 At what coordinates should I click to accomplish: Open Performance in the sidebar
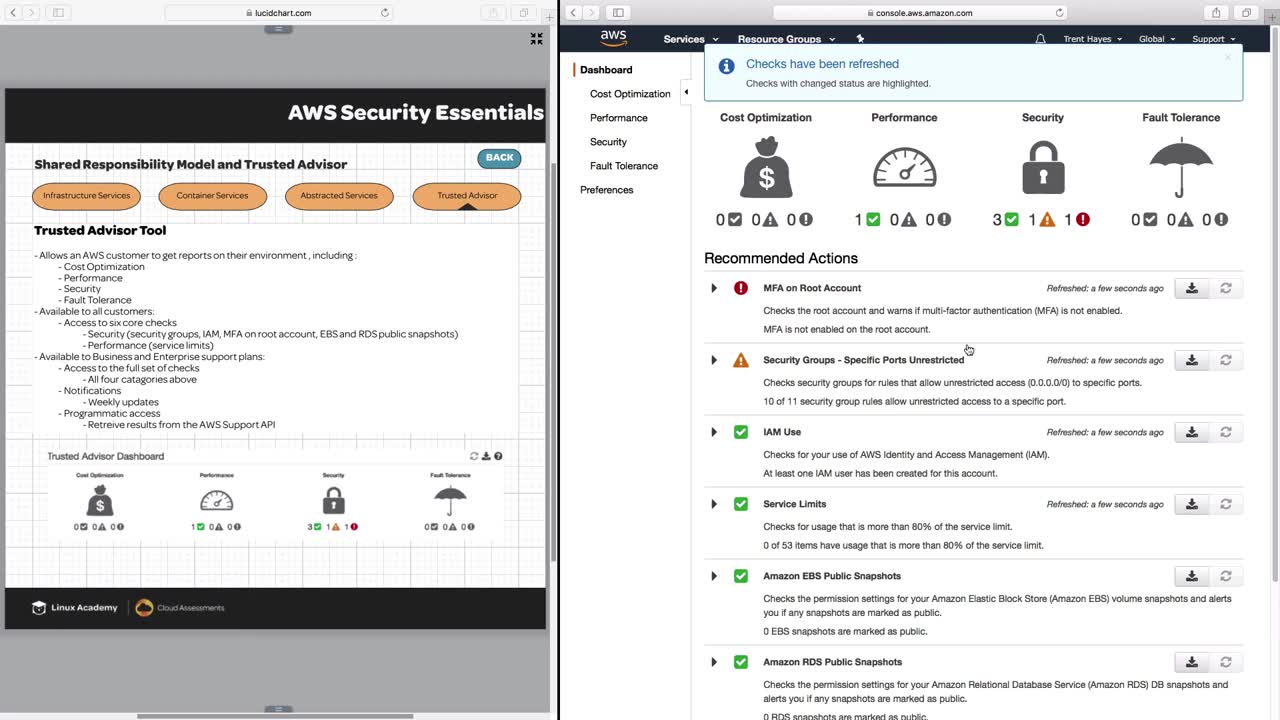(x=619, y=118)
